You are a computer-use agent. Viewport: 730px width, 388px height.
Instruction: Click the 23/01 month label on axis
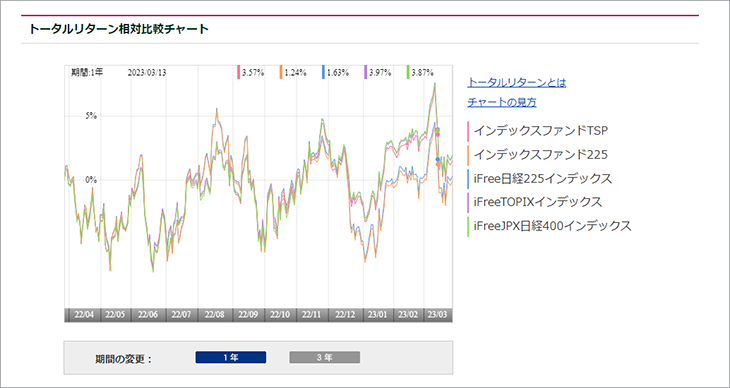[377, 314]
